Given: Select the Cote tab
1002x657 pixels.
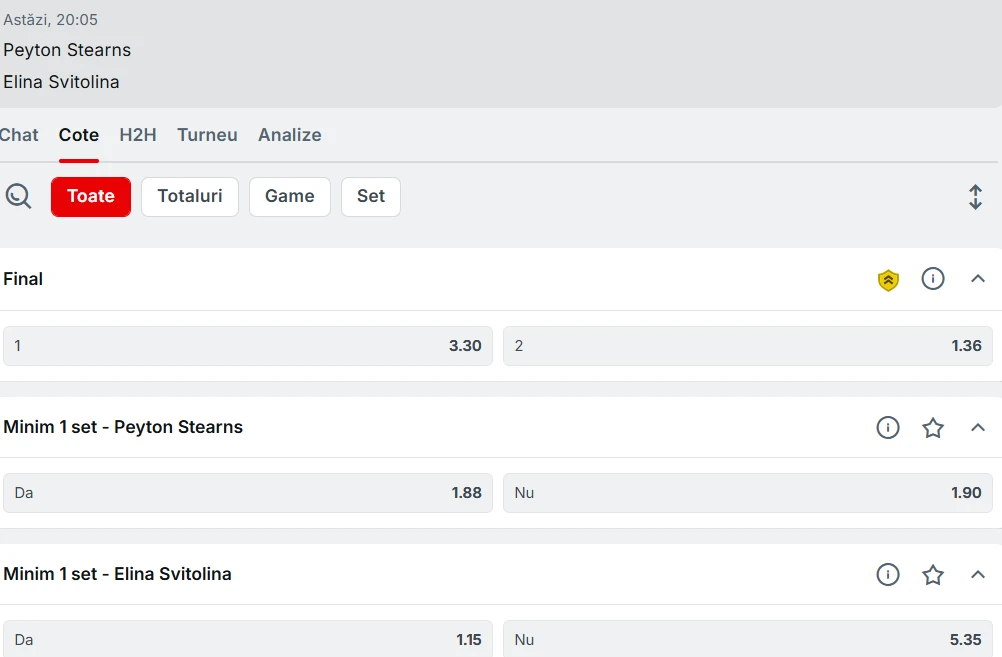Looking at the screenshot, I should 79,135.
